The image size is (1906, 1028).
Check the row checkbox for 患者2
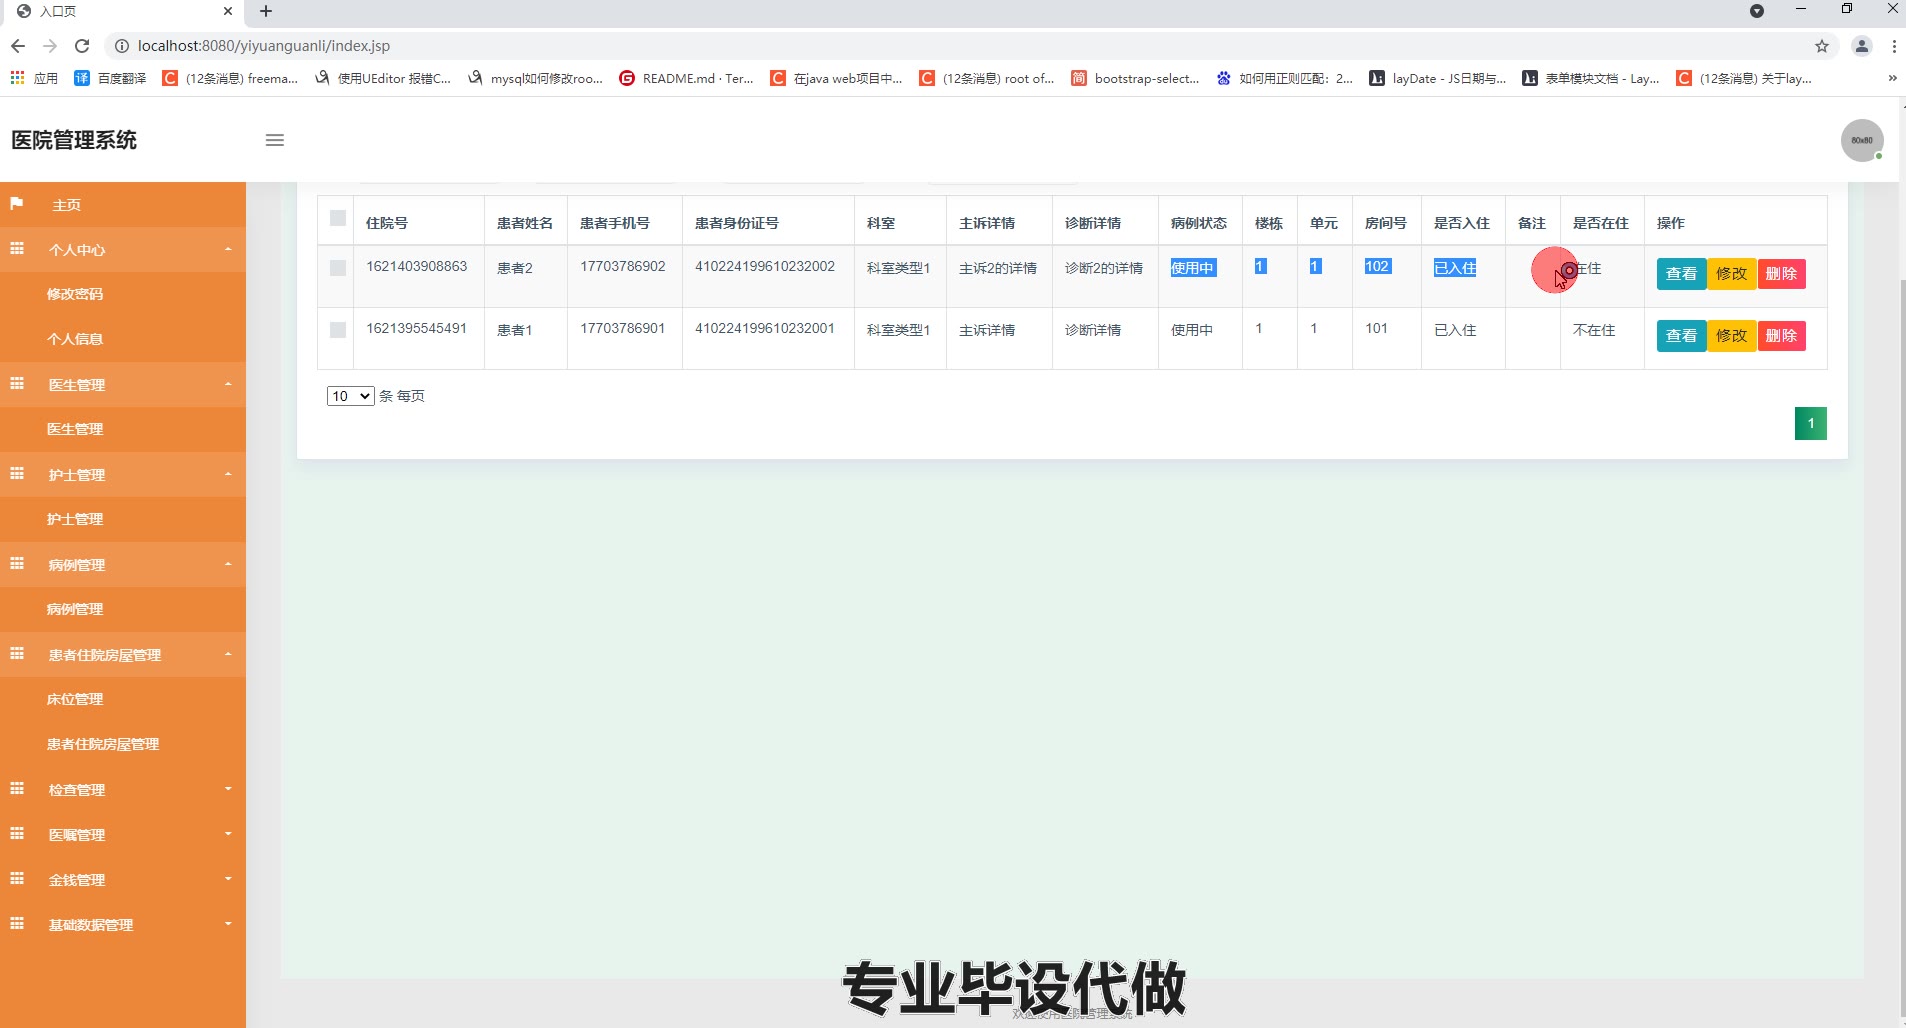338,268
